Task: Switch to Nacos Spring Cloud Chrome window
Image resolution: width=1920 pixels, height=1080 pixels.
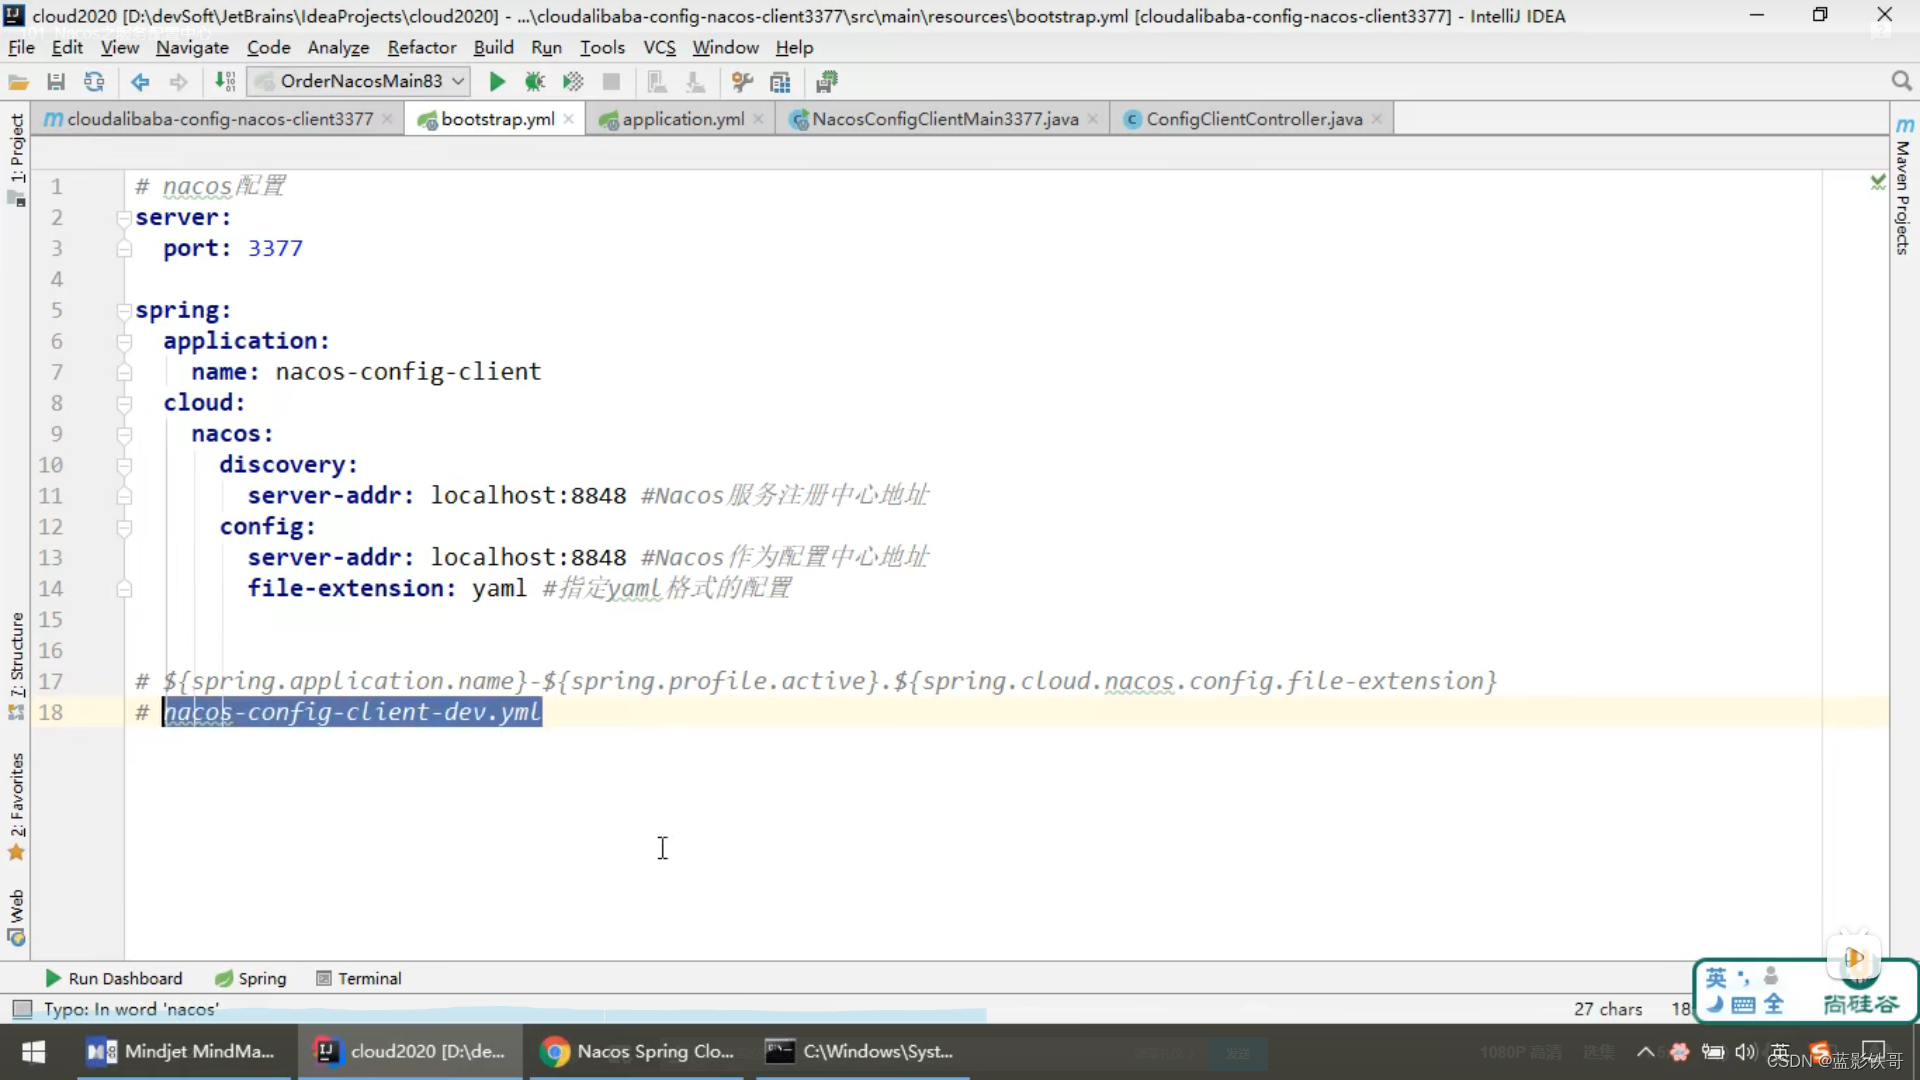Action: tap(637, 1051)
